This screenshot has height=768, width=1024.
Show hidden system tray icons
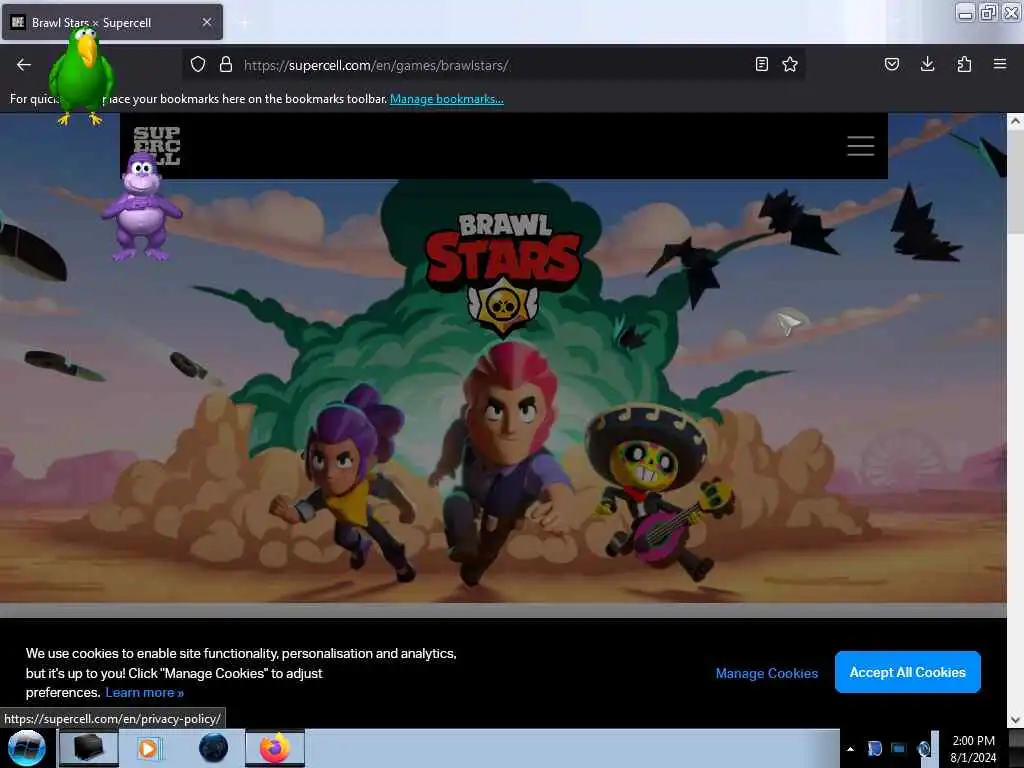(850, 749)
